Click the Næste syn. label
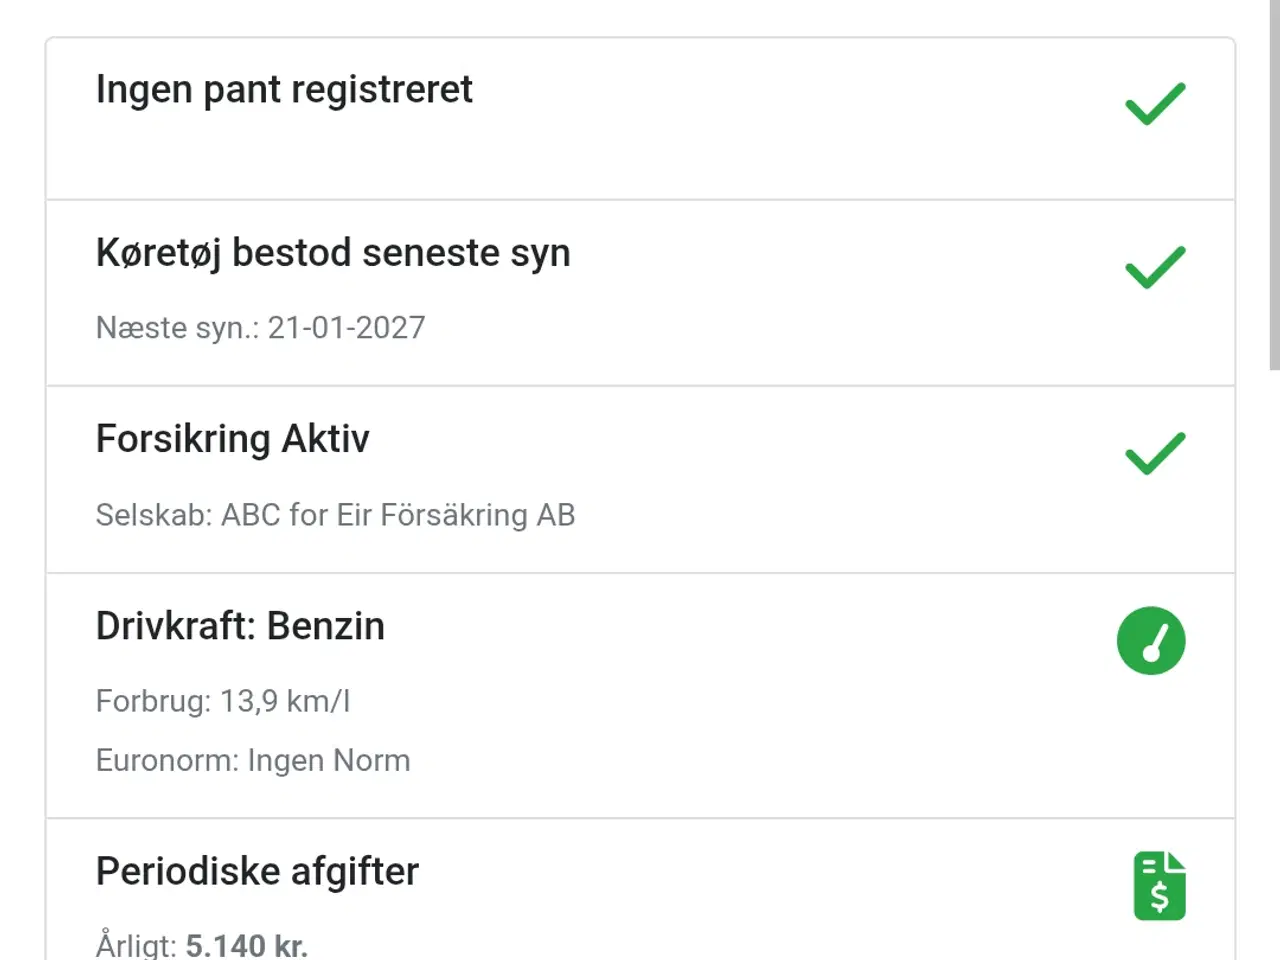The height and width of the screenshot is (960, 1280). coord(177,328)
